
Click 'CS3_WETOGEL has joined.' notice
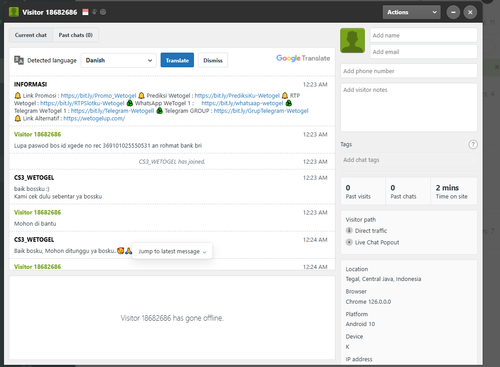click(172, 162)
